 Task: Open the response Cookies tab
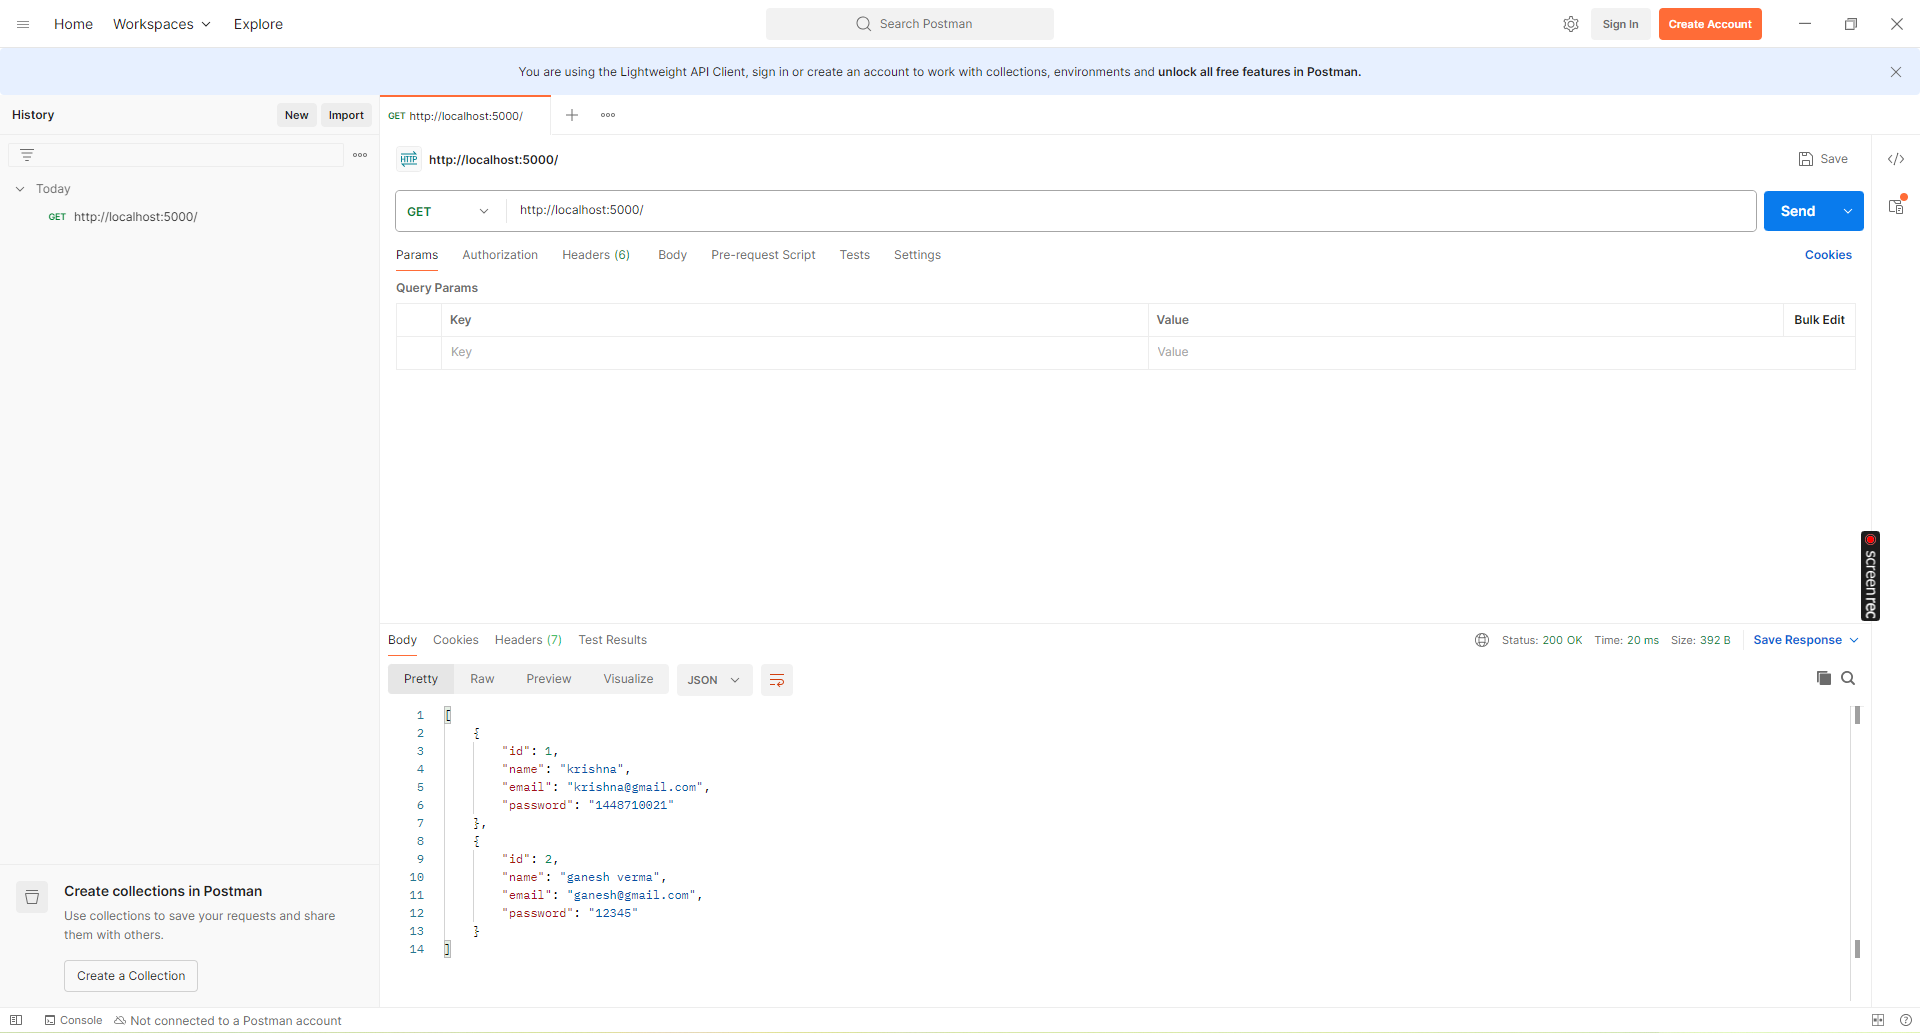(x=456, y=640)
